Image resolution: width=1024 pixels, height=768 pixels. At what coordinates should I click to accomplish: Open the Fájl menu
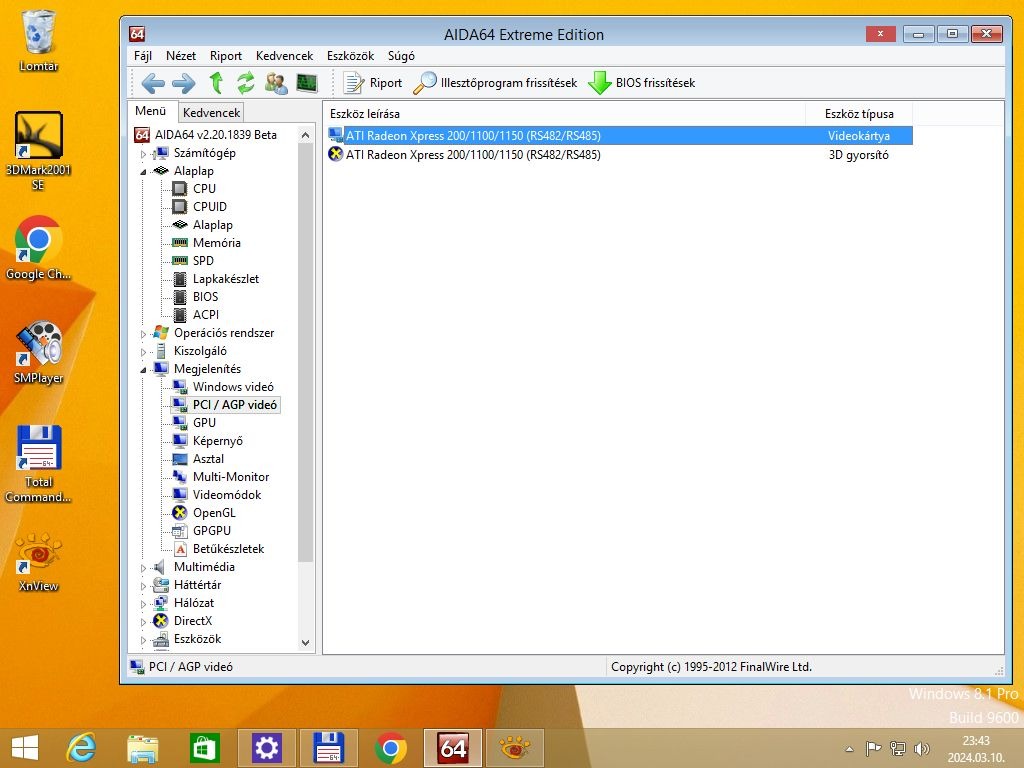[143, 56]
